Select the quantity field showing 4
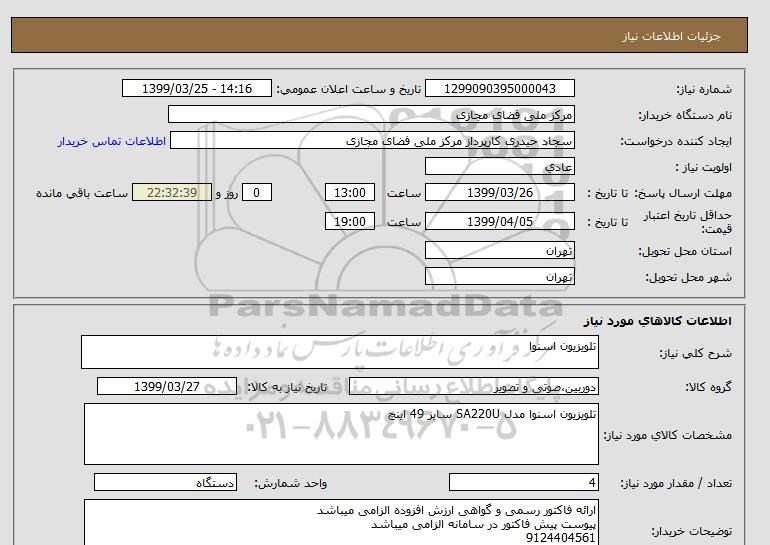Image resolution: width=770 pixels, height=545 pixels. click(x=524, y=483)
